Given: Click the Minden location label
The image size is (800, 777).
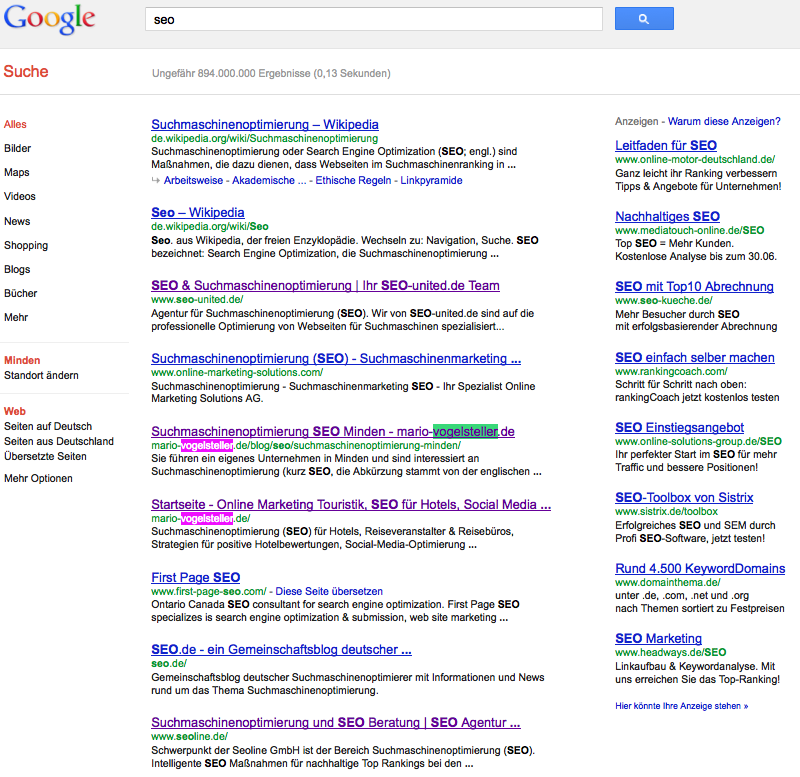Looking at the screenshot, I should click(22, 360).
